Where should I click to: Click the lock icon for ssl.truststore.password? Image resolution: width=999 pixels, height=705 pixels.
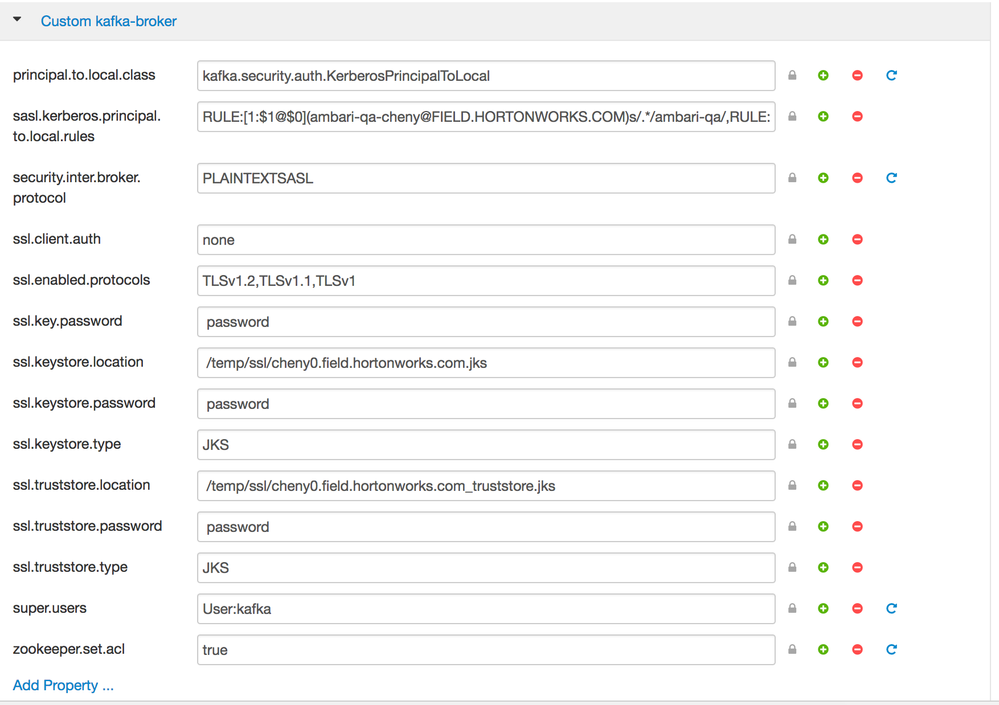(792, 527)
